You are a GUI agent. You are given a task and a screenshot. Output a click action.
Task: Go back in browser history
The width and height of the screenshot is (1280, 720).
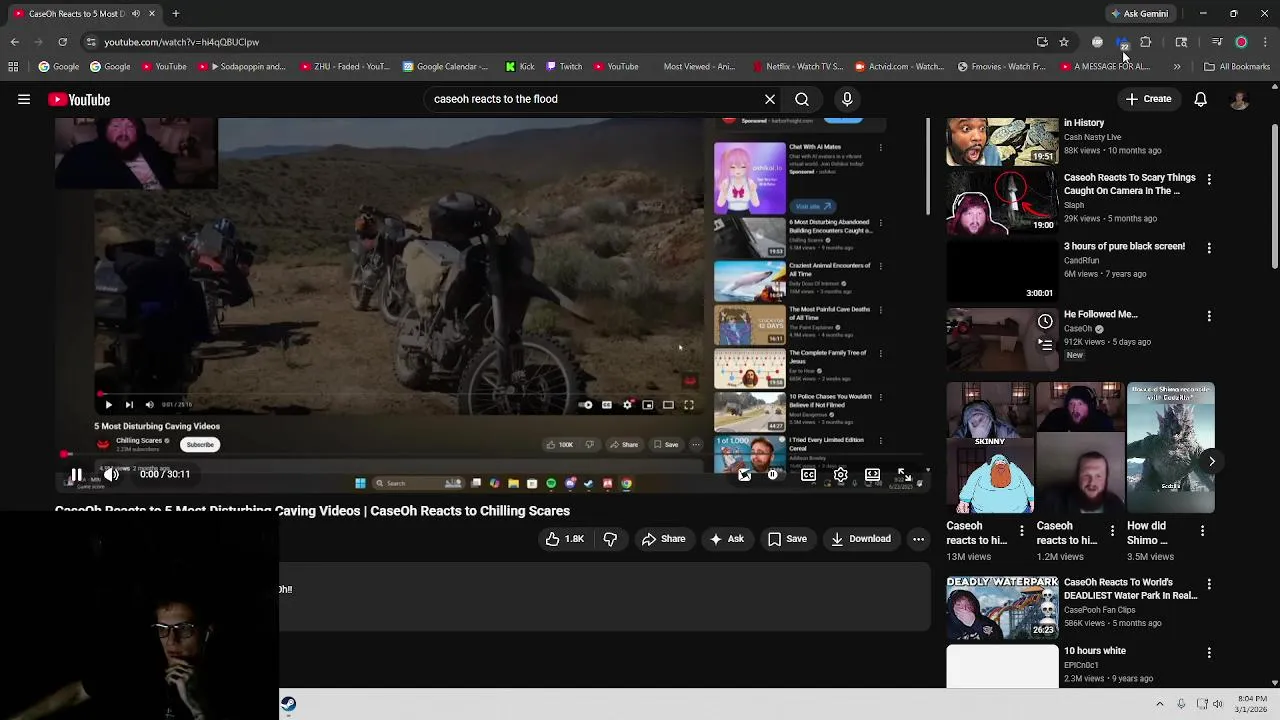pos(14,42)
